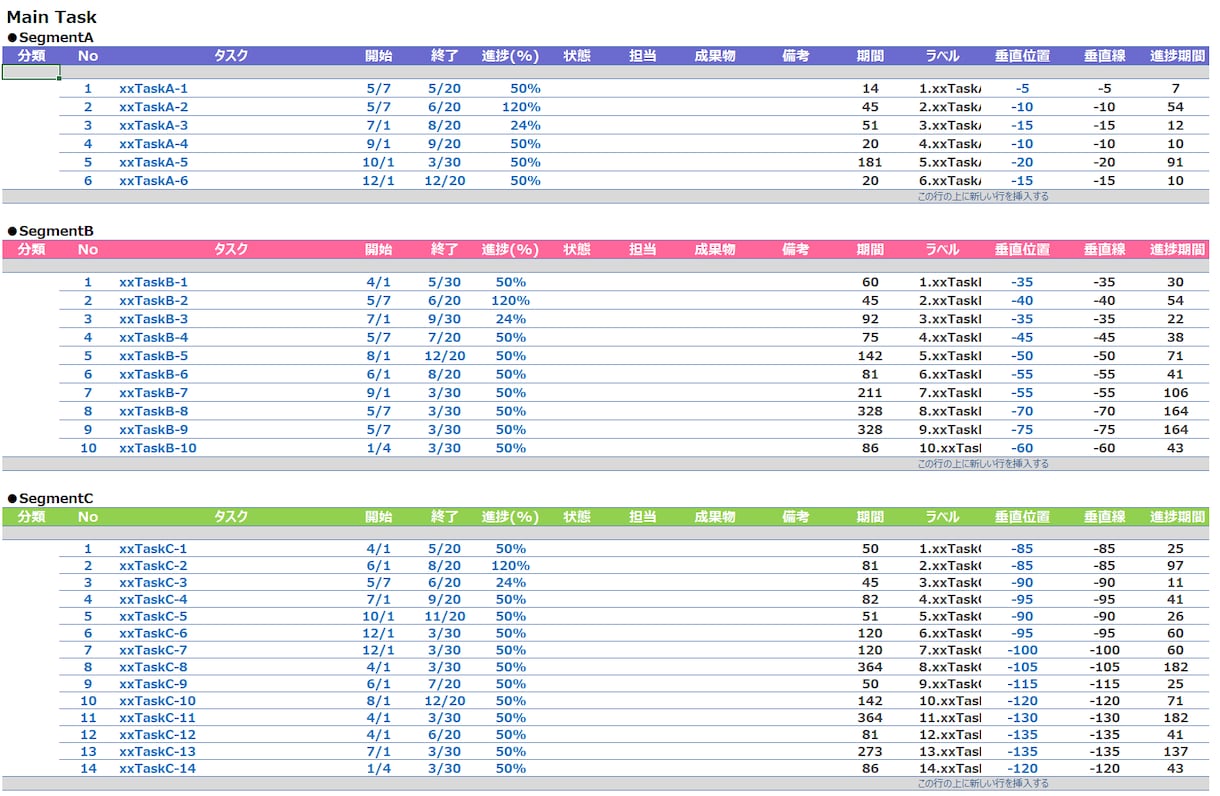Choose the xxTaskB-10 task cell
This screenshot has height=796, width=1220.
[158, 448]
